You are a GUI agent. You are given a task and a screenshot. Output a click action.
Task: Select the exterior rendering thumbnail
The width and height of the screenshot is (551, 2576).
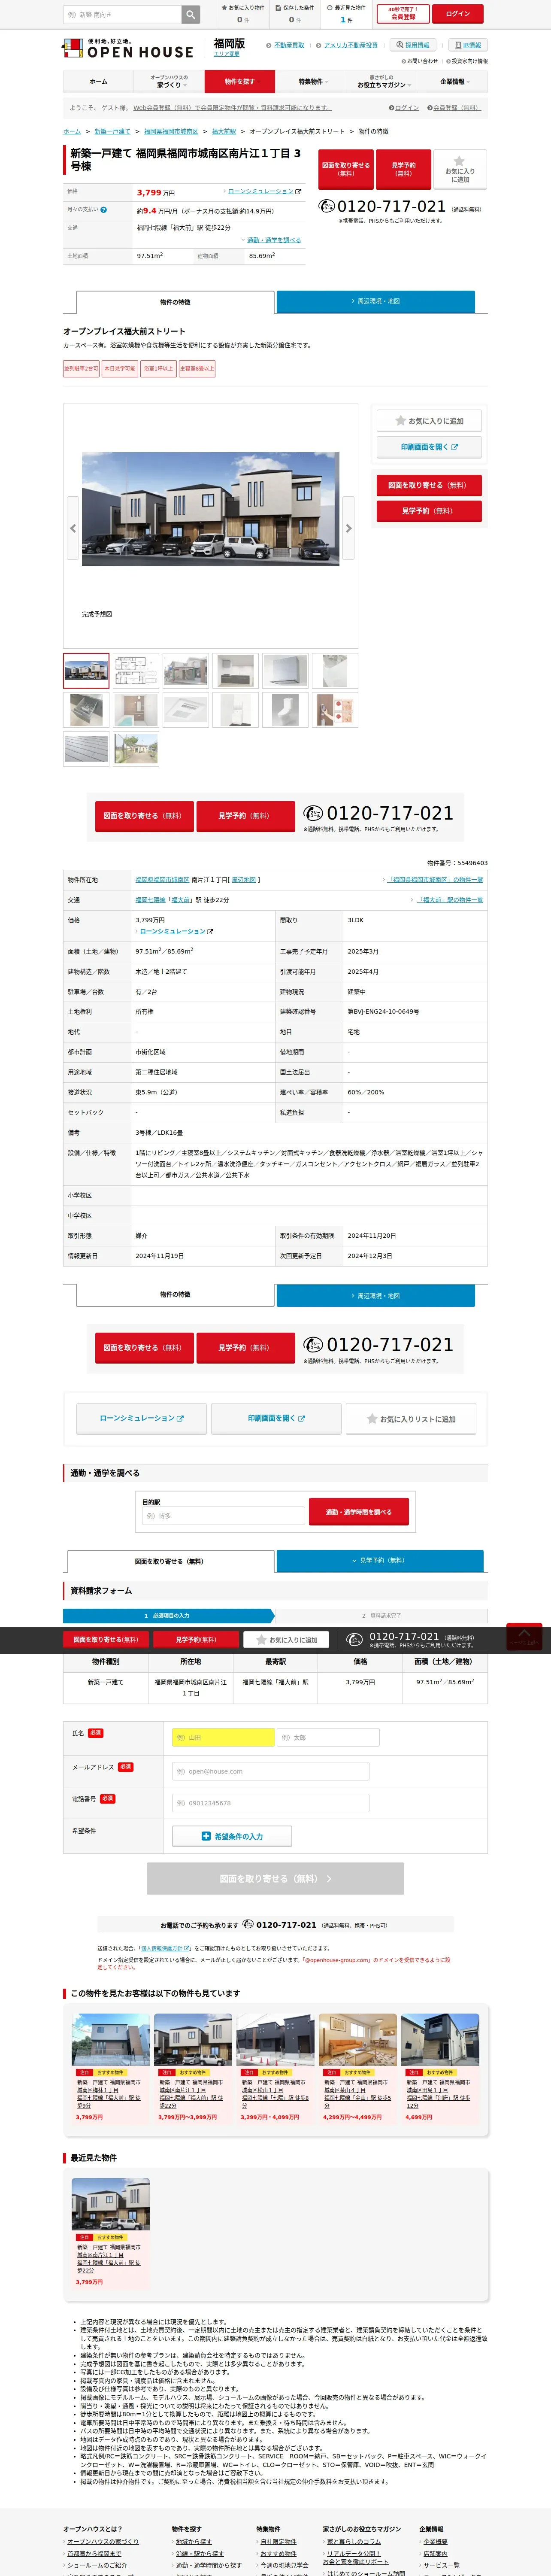pos(86,671)
